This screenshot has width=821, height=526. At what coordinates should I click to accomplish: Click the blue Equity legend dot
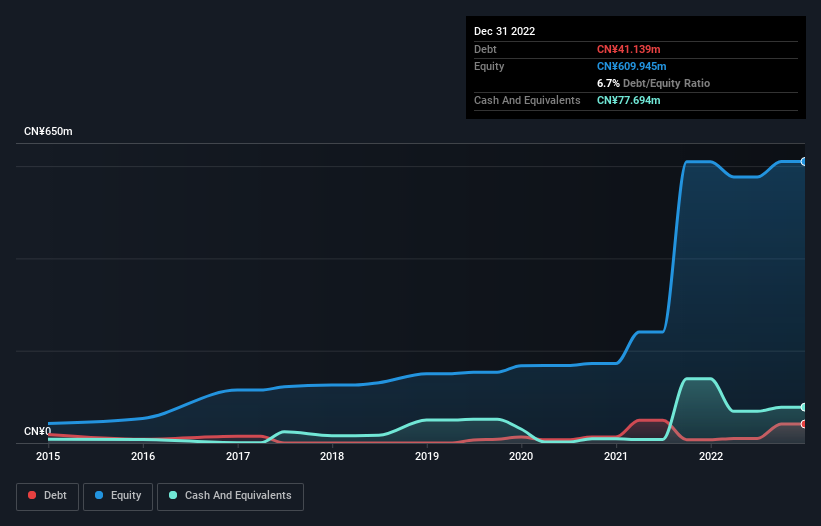(99, 495)
